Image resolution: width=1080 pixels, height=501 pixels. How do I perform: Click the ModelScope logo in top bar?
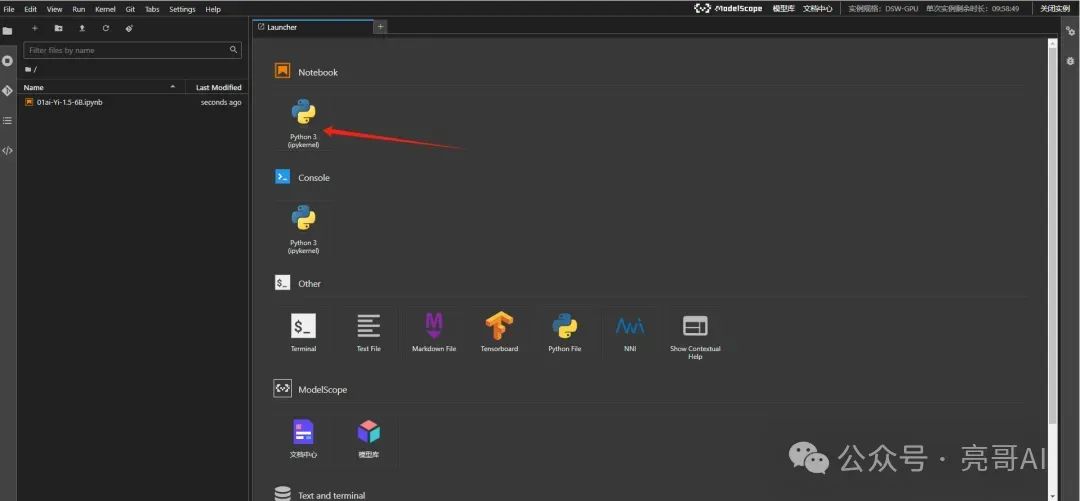point(728,8)
